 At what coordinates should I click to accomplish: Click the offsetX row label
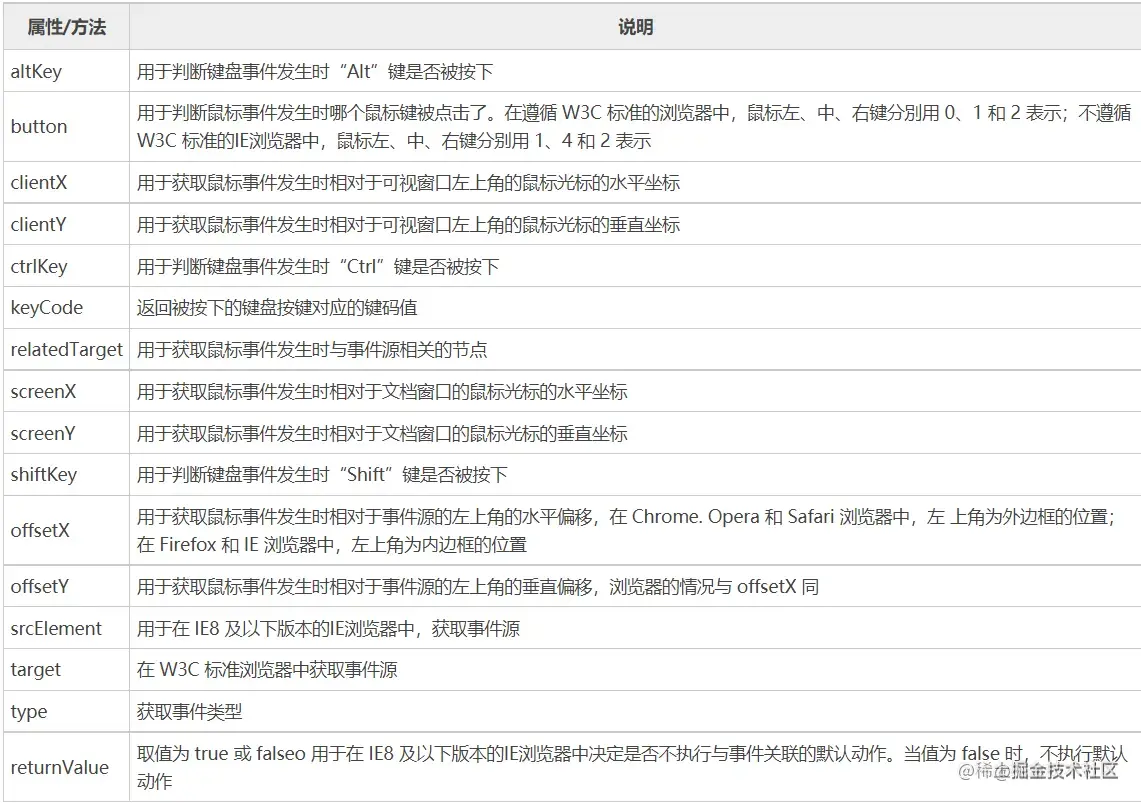coord(42,530)
